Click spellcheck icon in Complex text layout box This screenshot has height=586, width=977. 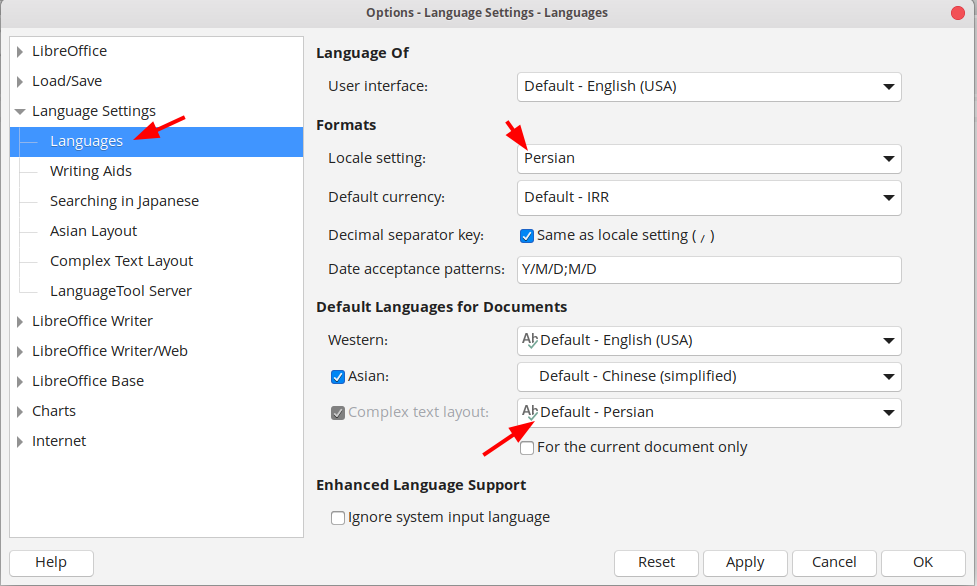pyautogui.click(x=530, y=412)
